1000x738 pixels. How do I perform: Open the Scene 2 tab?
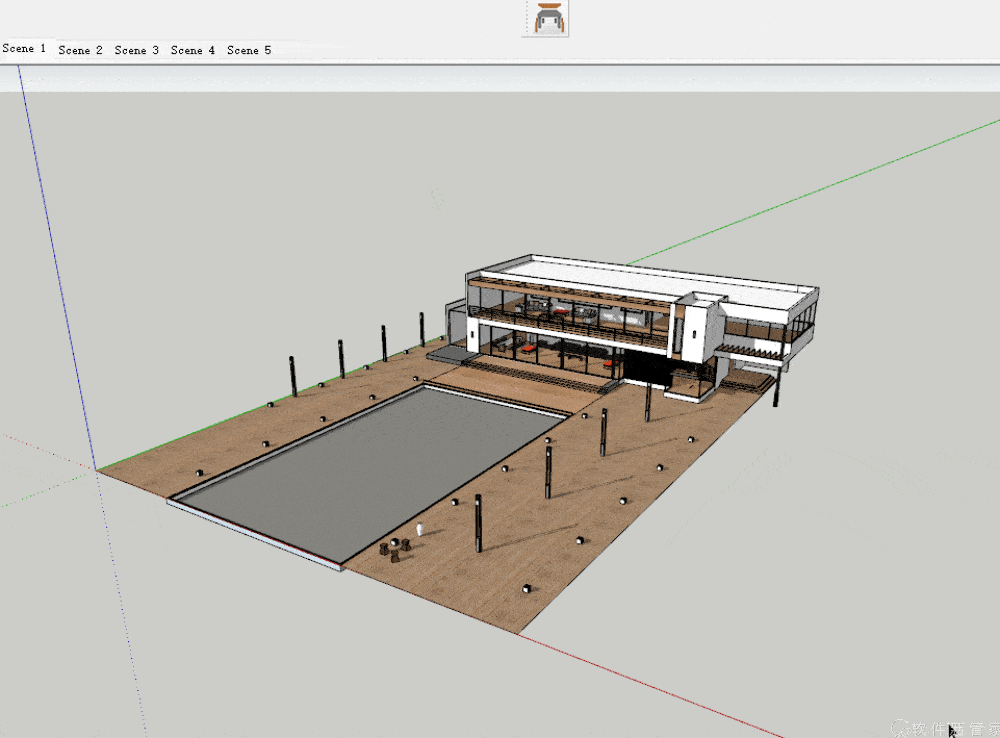[x=80, y=50]
